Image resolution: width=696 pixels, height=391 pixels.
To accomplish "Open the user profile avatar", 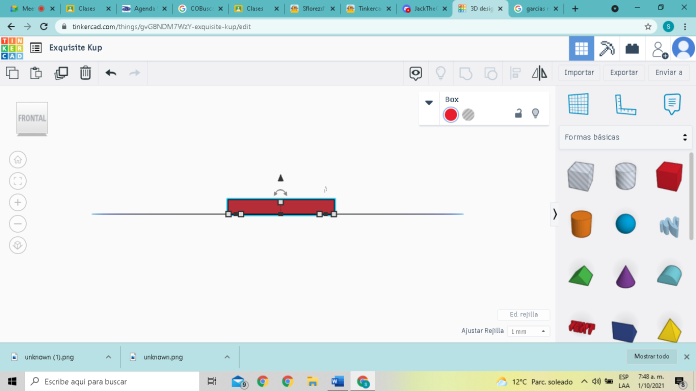I will coord(684,48).
